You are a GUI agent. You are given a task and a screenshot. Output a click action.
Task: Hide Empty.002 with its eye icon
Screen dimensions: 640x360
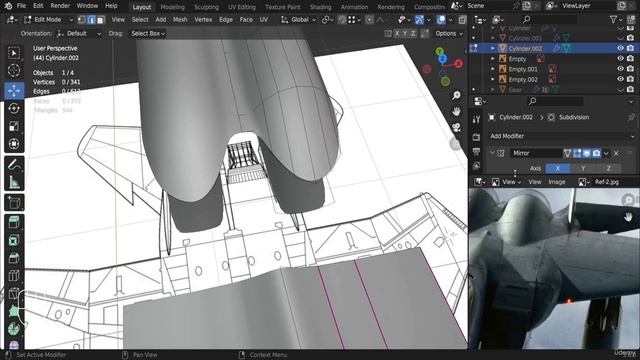coord(620,79)
